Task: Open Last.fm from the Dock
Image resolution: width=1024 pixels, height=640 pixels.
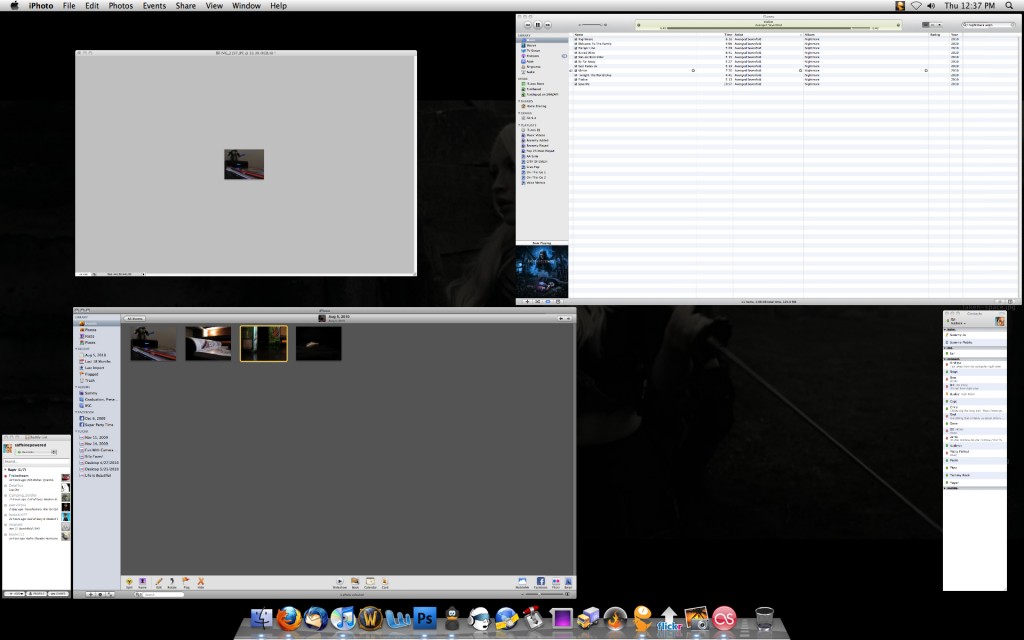Action: (724, 618)
